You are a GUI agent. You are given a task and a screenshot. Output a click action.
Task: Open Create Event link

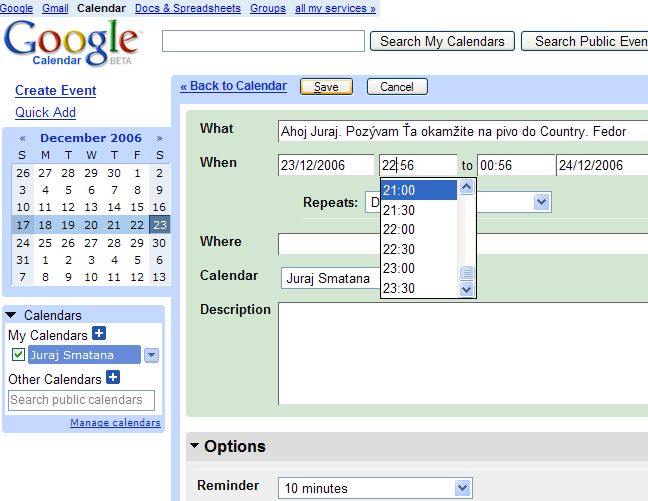click(55, 90)
